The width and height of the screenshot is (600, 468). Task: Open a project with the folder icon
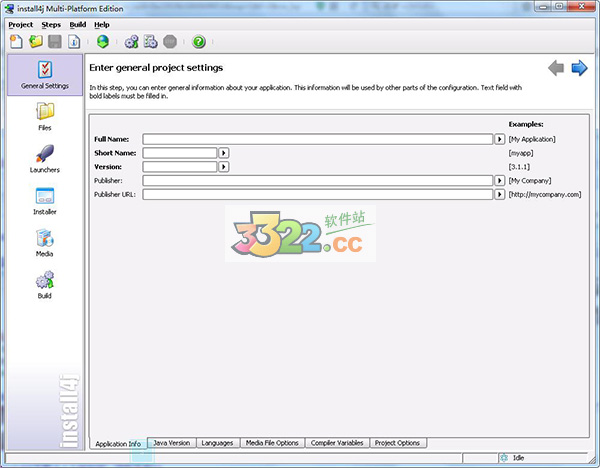[36, 41]
